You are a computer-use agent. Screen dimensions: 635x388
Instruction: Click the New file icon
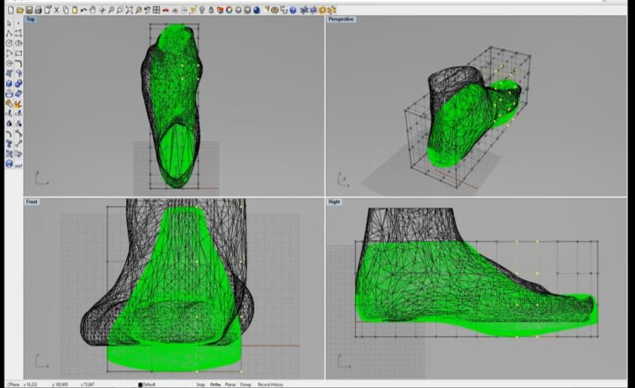click(x=11, y=10)
